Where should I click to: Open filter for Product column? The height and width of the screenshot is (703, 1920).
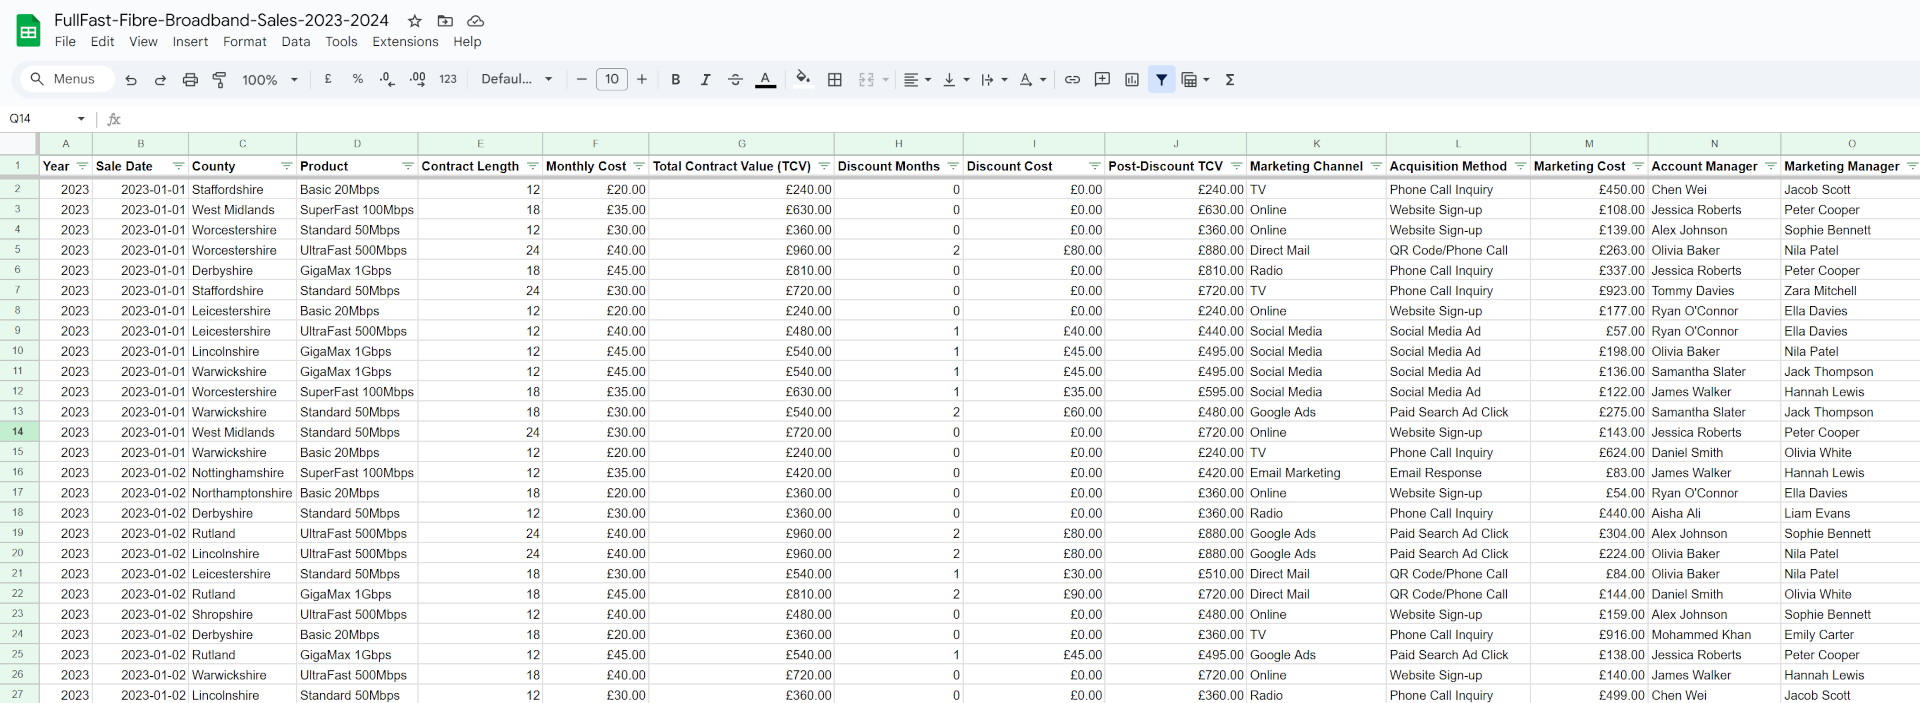click(x=407, y=166)
